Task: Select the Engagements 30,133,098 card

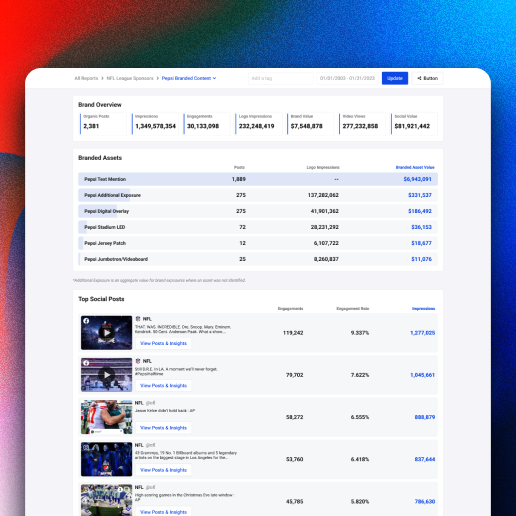Action: [207, 124]
